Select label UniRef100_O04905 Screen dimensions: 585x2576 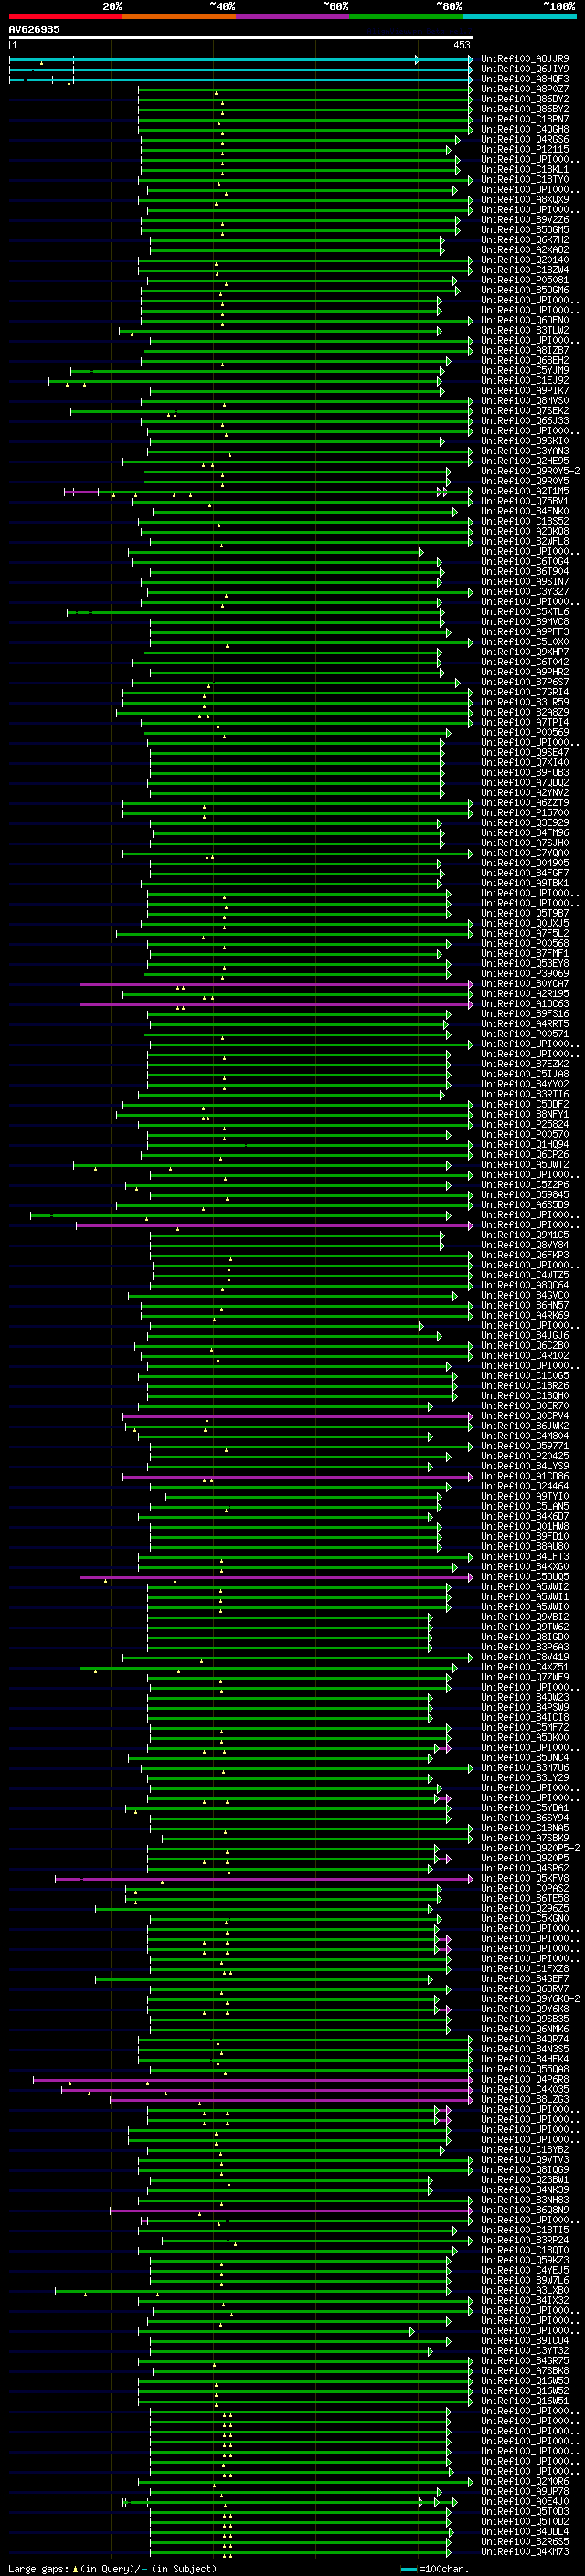(x=525, y=863)
